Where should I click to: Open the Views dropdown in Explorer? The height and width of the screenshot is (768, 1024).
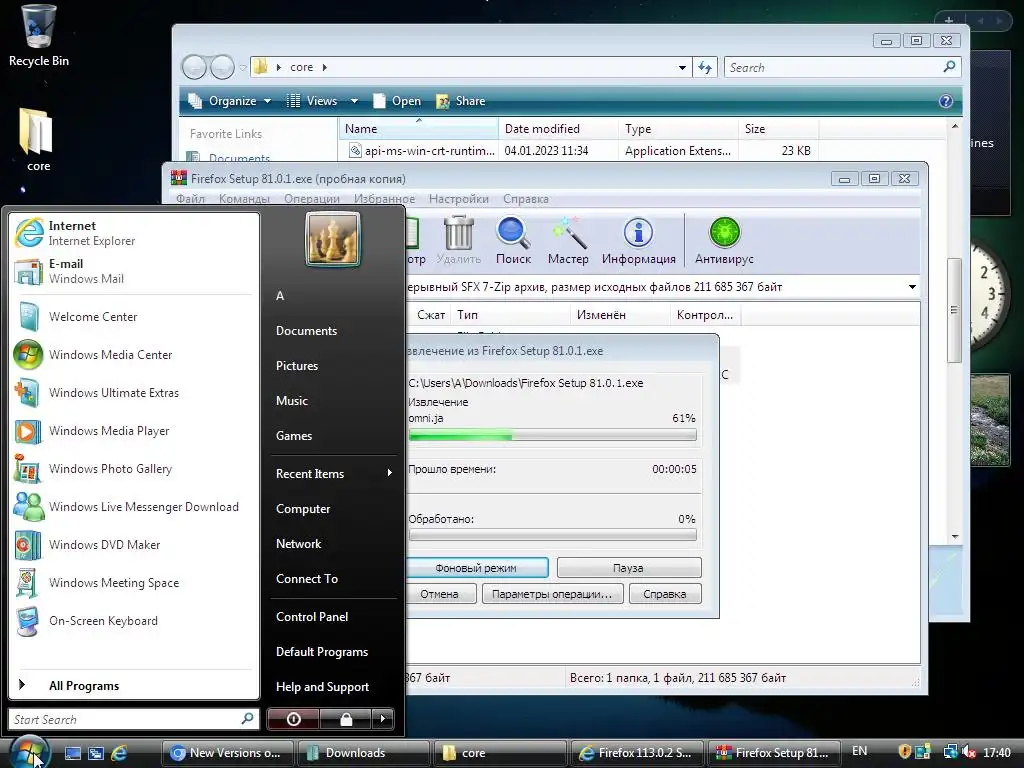pyautogui.click(x=323, y=101)
